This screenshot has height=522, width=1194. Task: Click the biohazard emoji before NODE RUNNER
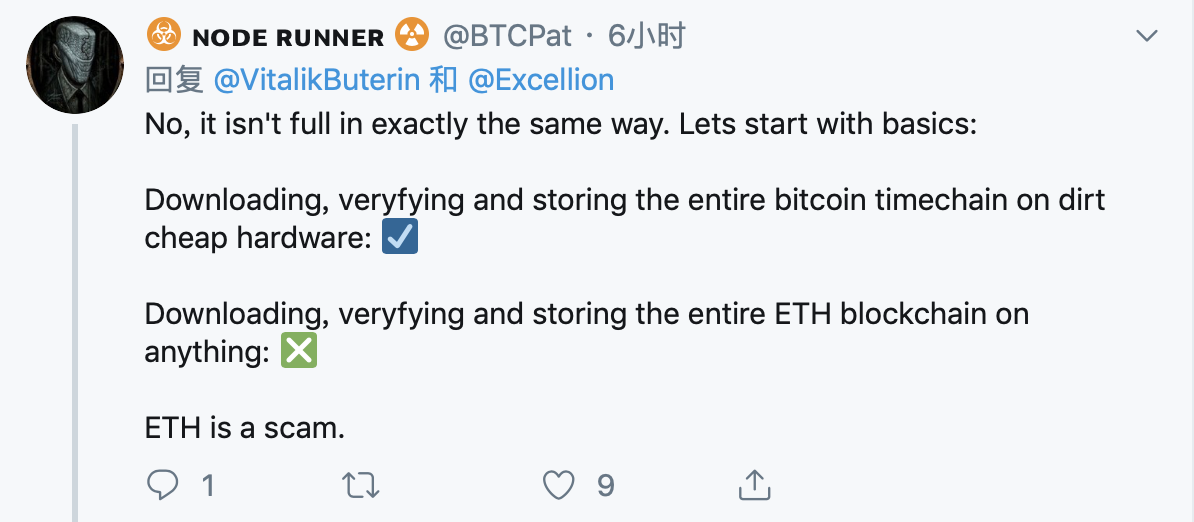pyautogui.click(x=164, y=35)
